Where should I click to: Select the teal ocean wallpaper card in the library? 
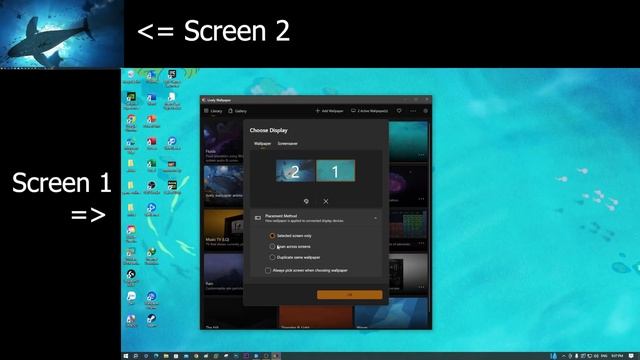tap(408, 141)
